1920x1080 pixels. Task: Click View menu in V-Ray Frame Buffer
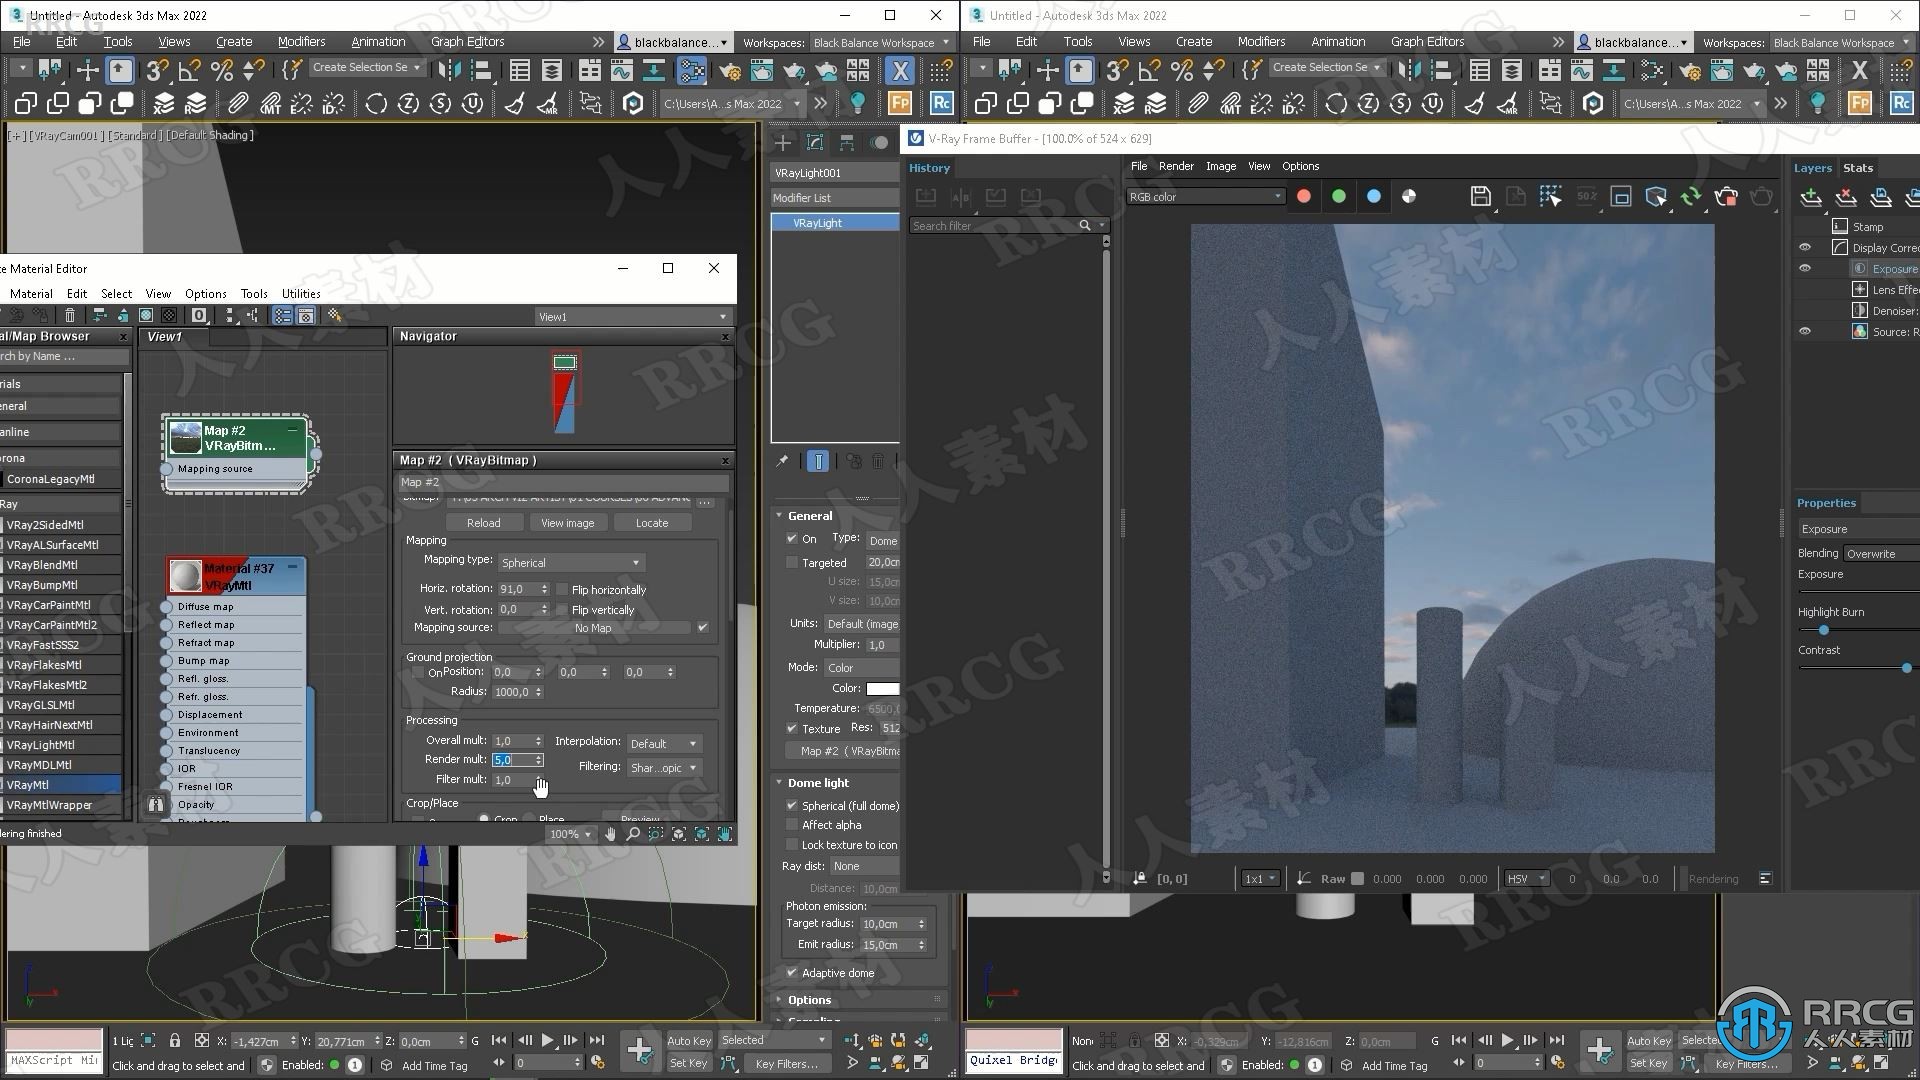pos(1257,166)
